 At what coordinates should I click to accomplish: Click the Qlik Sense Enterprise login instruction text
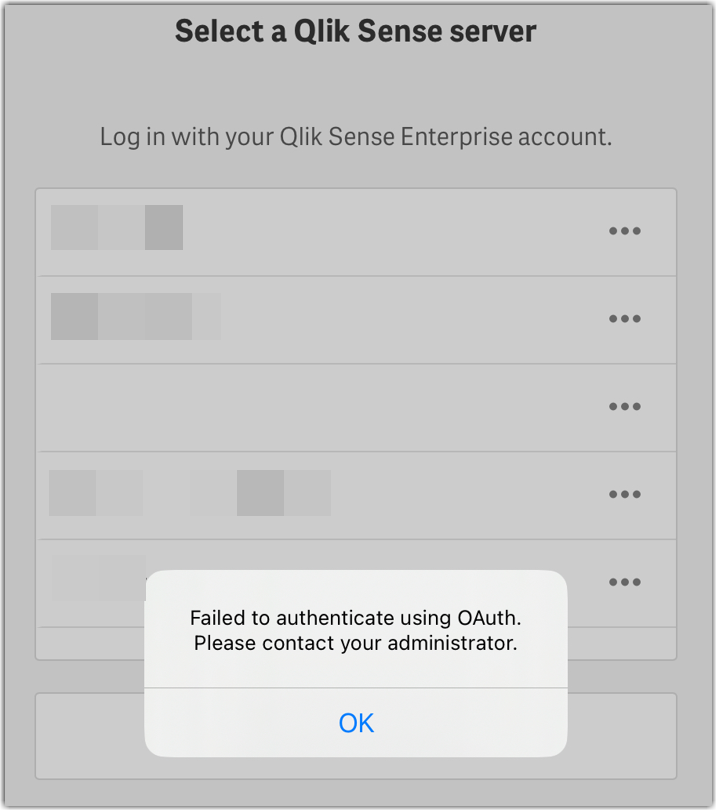356,136
